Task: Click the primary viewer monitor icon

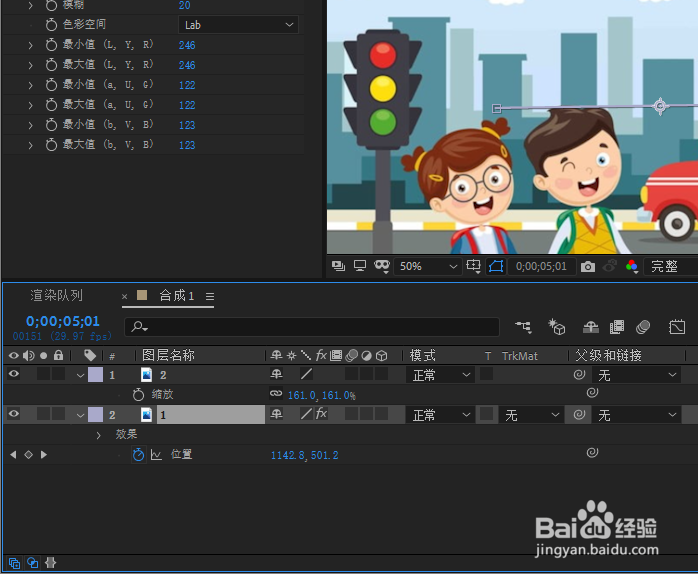Action: click(360, 266)
